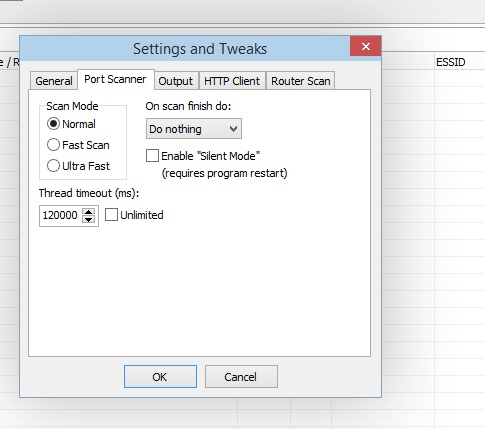
Task: Select Ultra Fast scan mode
Action: point(53,166)
